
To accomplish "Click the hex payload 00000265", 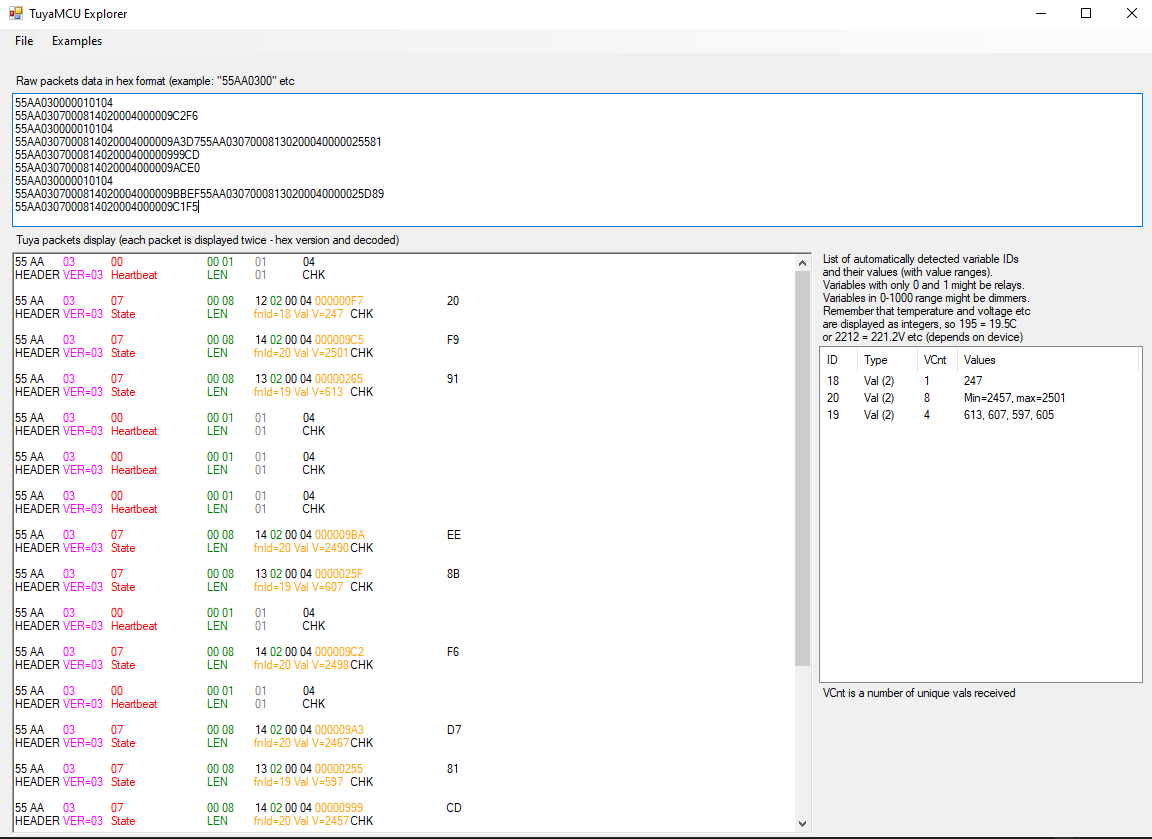I will pos(339,378).
